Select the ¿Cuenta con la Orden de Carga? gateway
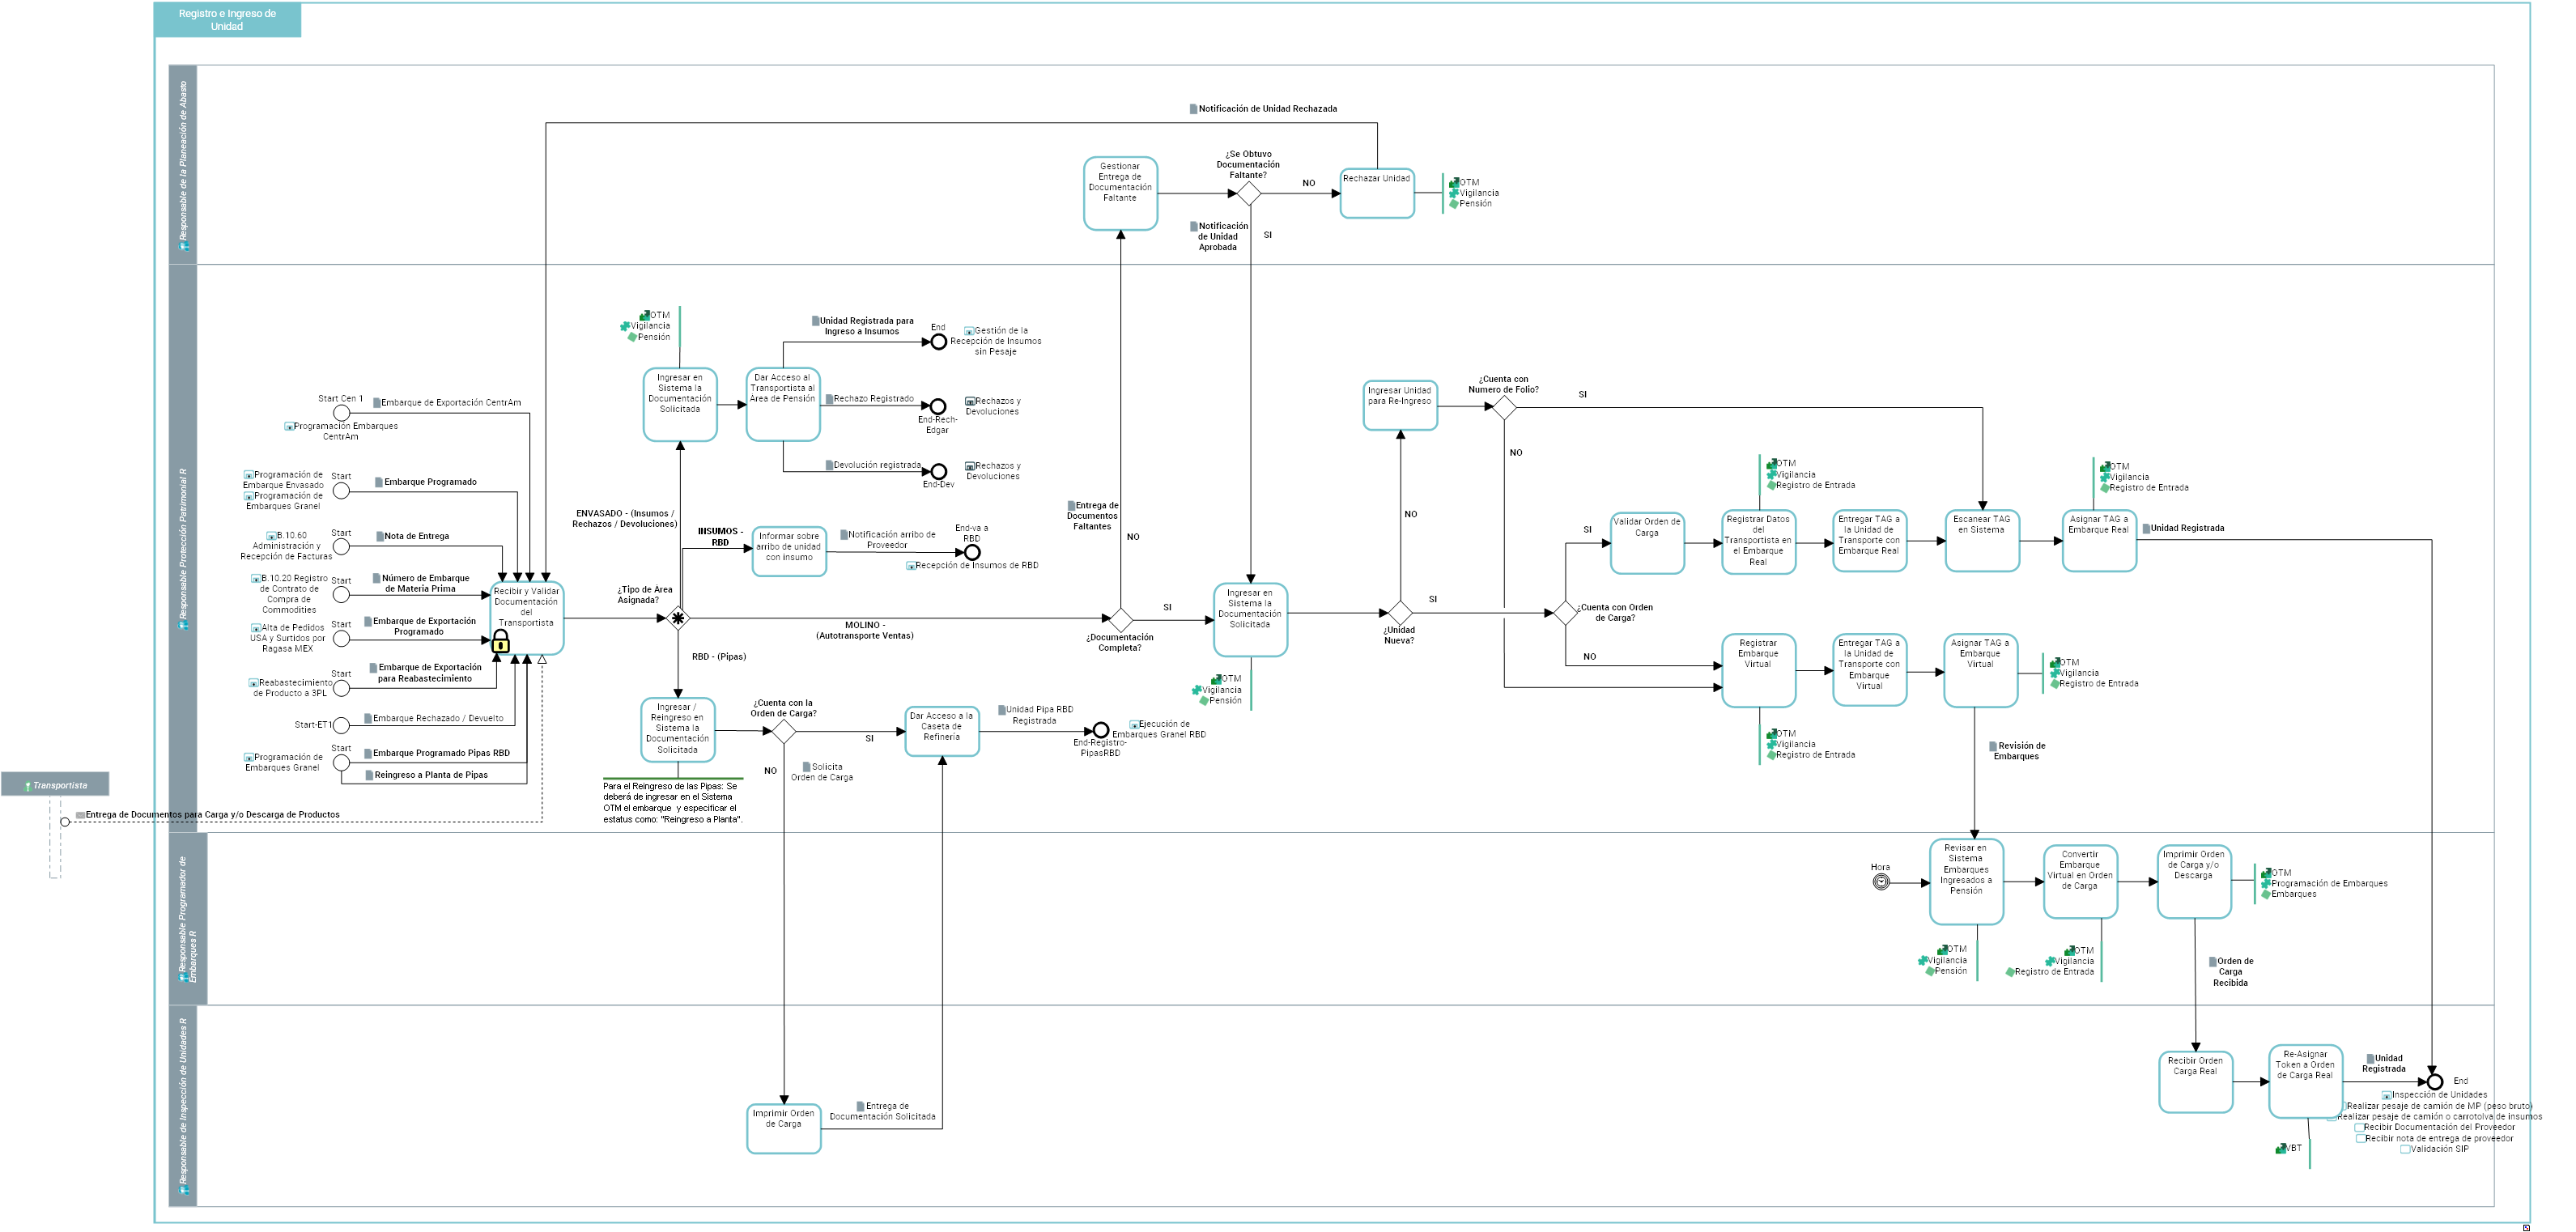 784,731
